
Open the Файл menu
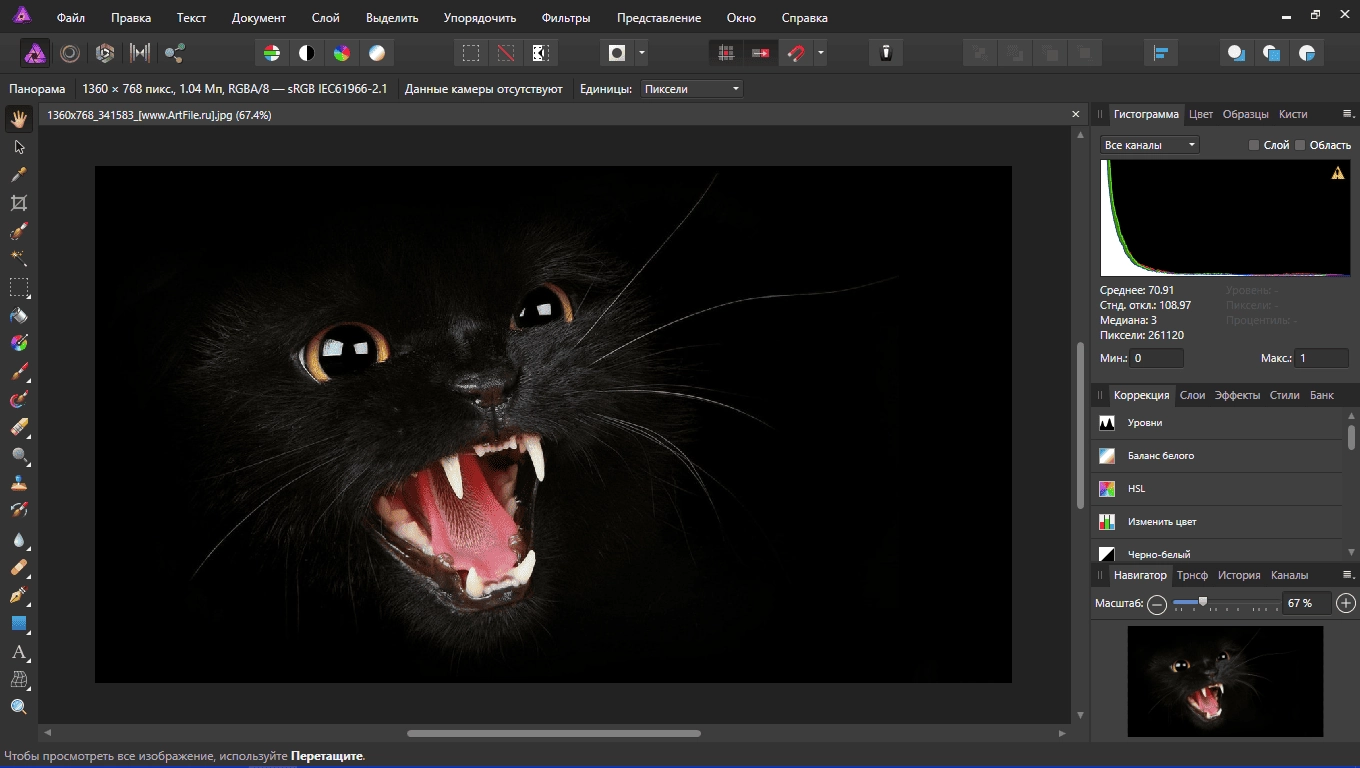pyautogui.click(x=71, y=18)
